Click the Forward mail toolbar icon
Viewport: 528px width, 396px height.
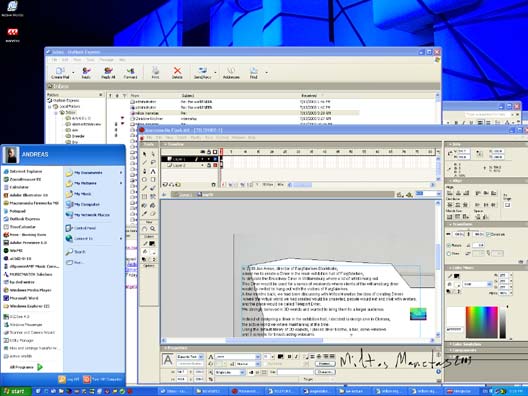[130, 73]
